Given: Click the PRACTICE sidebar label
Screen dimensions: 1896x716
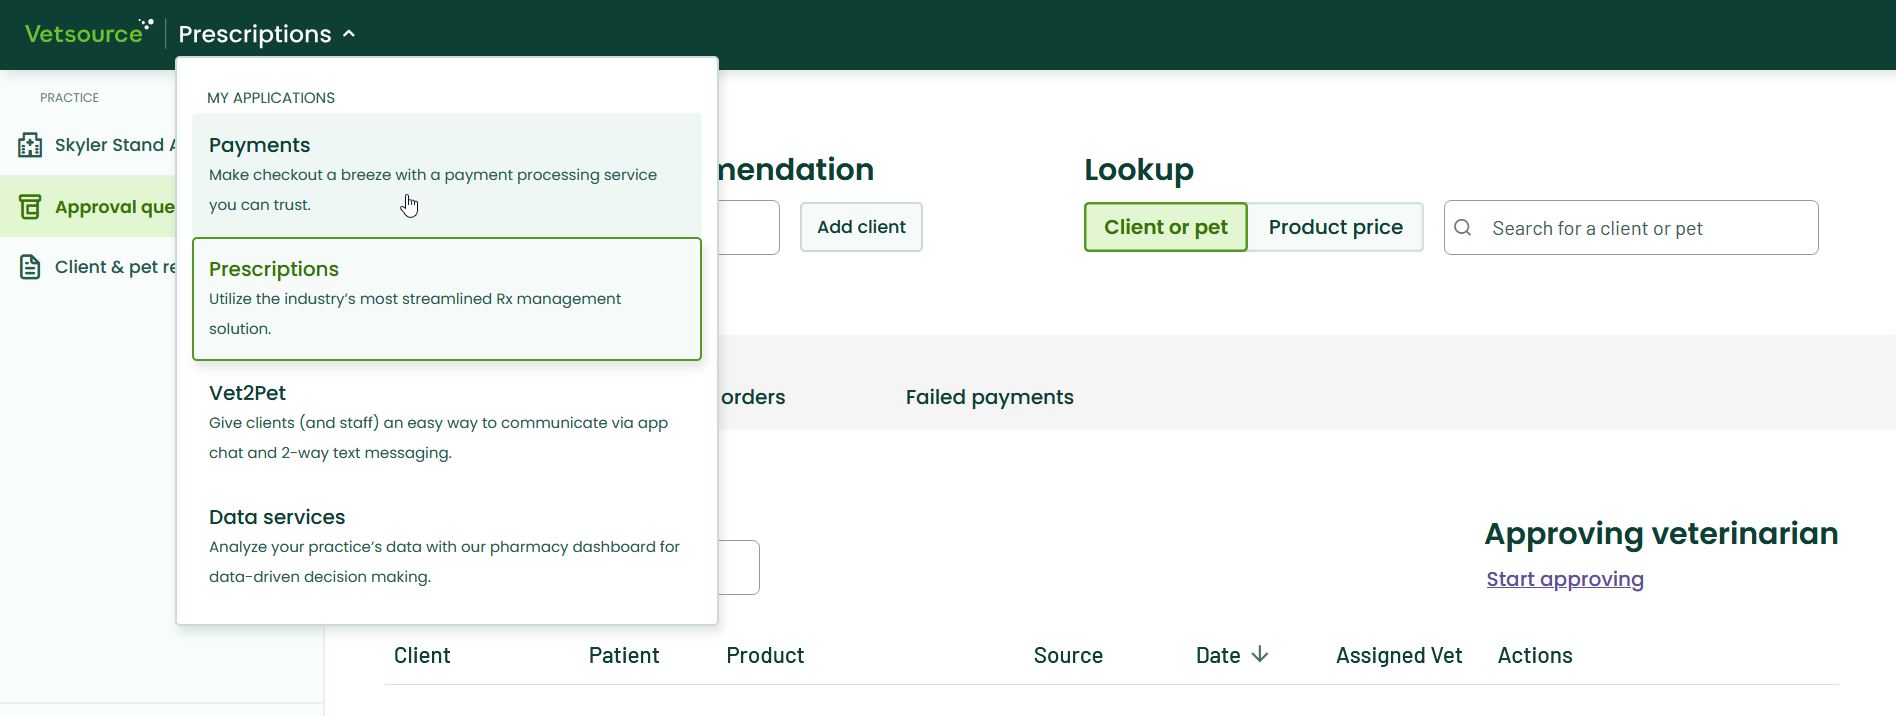Looking at the screenshot, I should (x=69, y=98).
